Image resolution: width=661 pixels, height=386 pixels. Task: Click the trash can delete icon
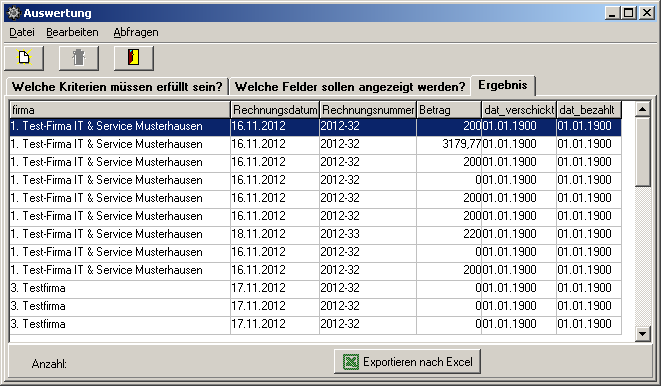(x=79, y=58)
